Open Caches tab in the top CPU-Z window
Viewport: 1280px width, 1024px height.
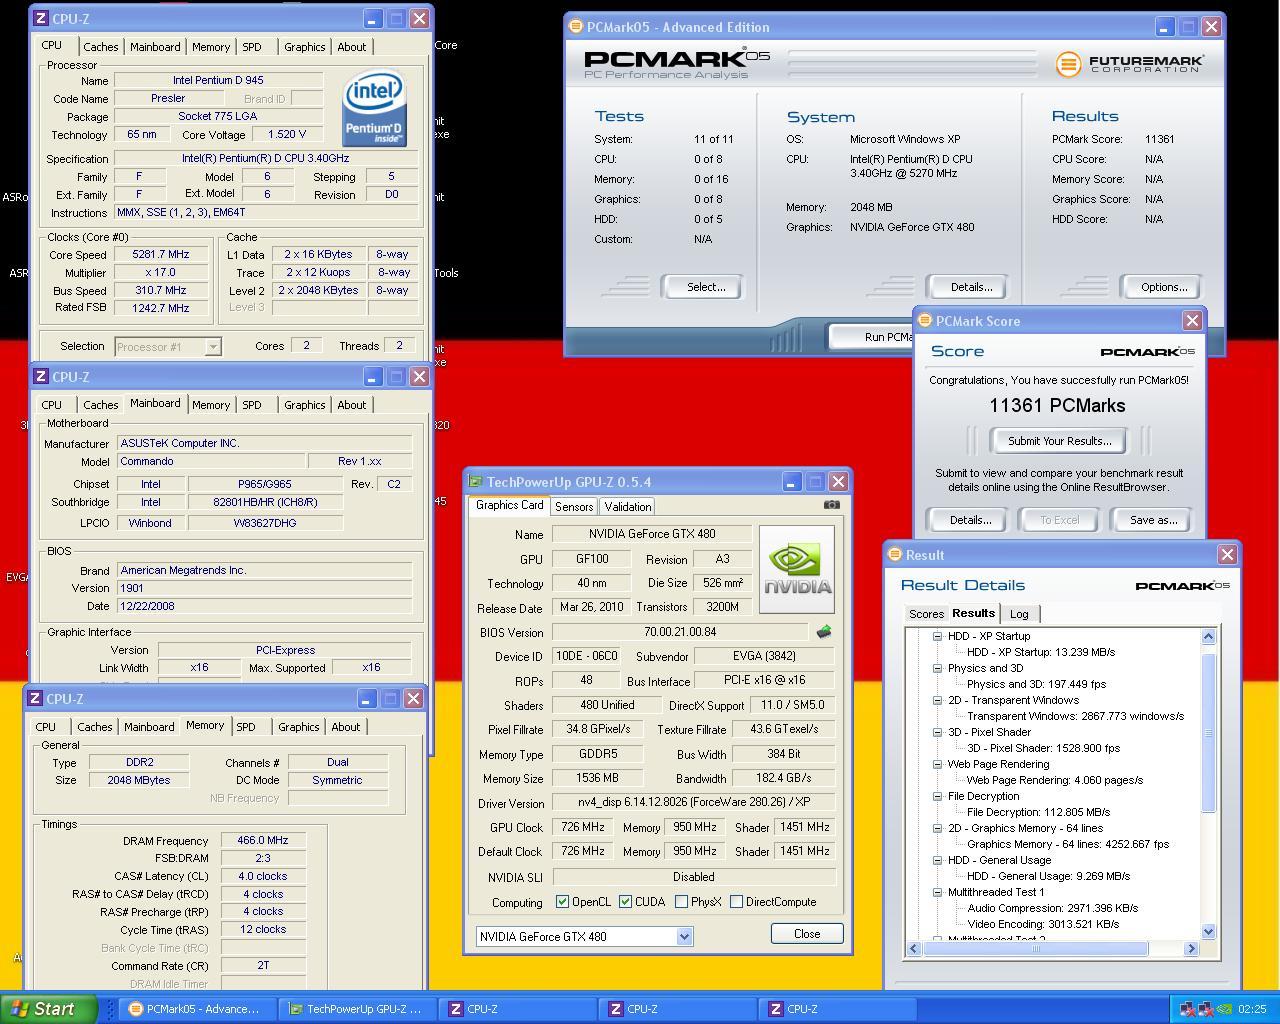101,47
